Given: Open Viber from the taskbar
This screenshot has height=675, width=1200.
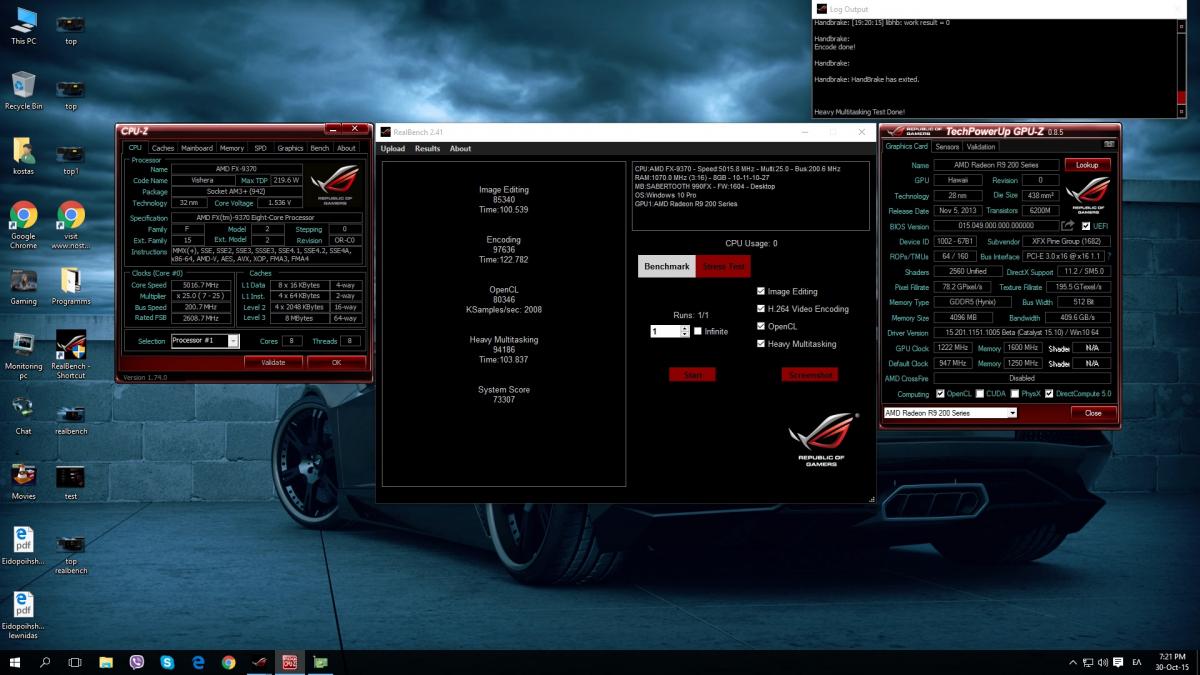Looking at the screenshot, I should tap(136, 662).
